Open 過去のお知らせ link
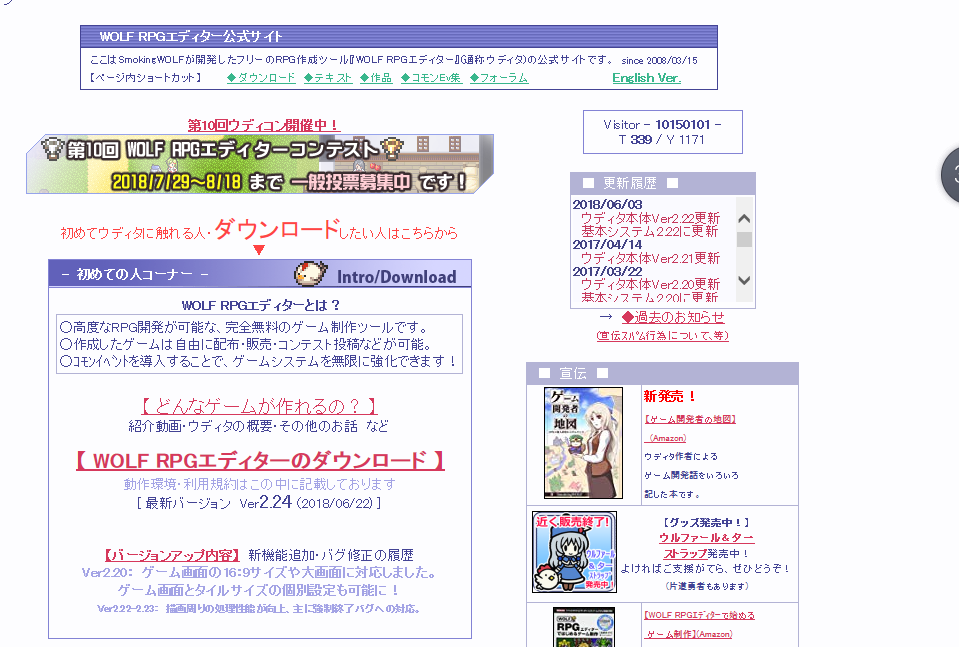 tap(673, 317)
